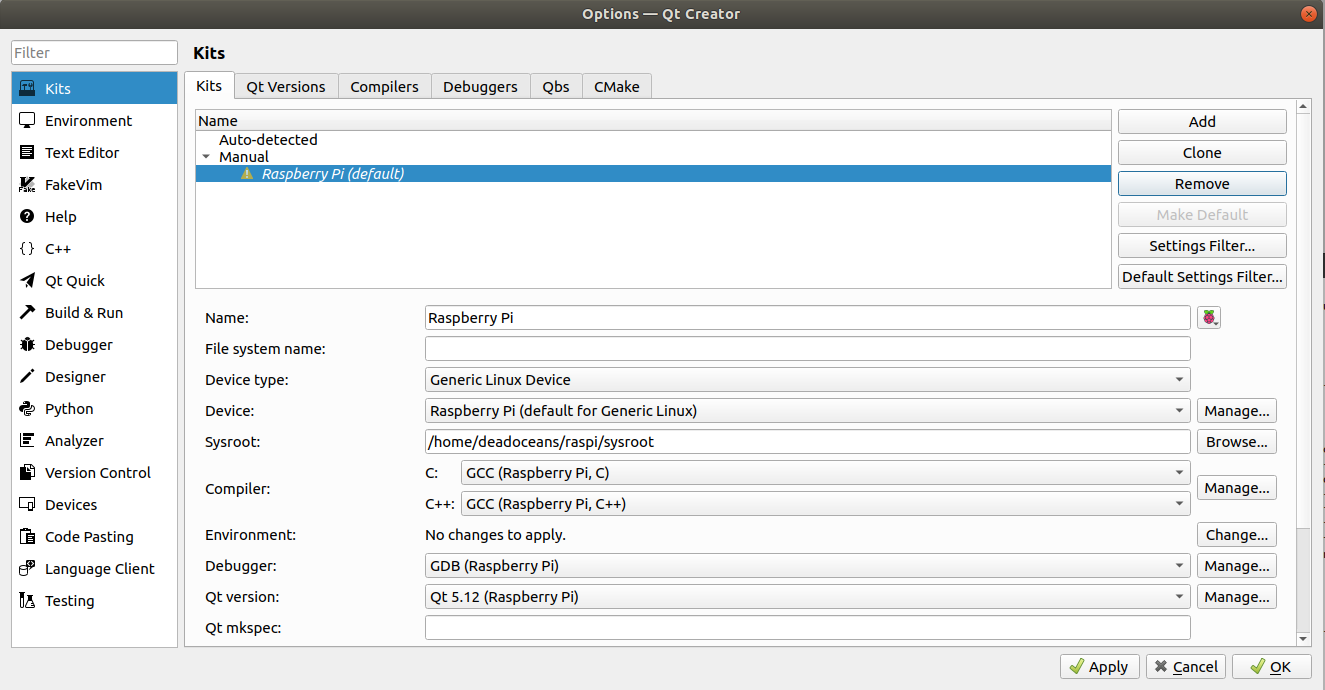Click the Debugger bug icon

tap(27, 344)
